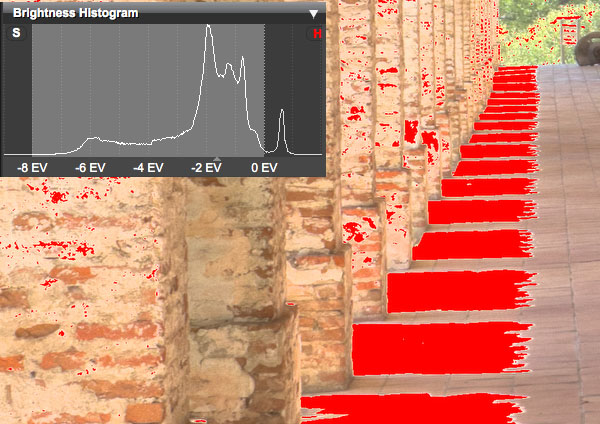Click the -4 EV axis label
The image size is (600, 424).
click(148, 168)
